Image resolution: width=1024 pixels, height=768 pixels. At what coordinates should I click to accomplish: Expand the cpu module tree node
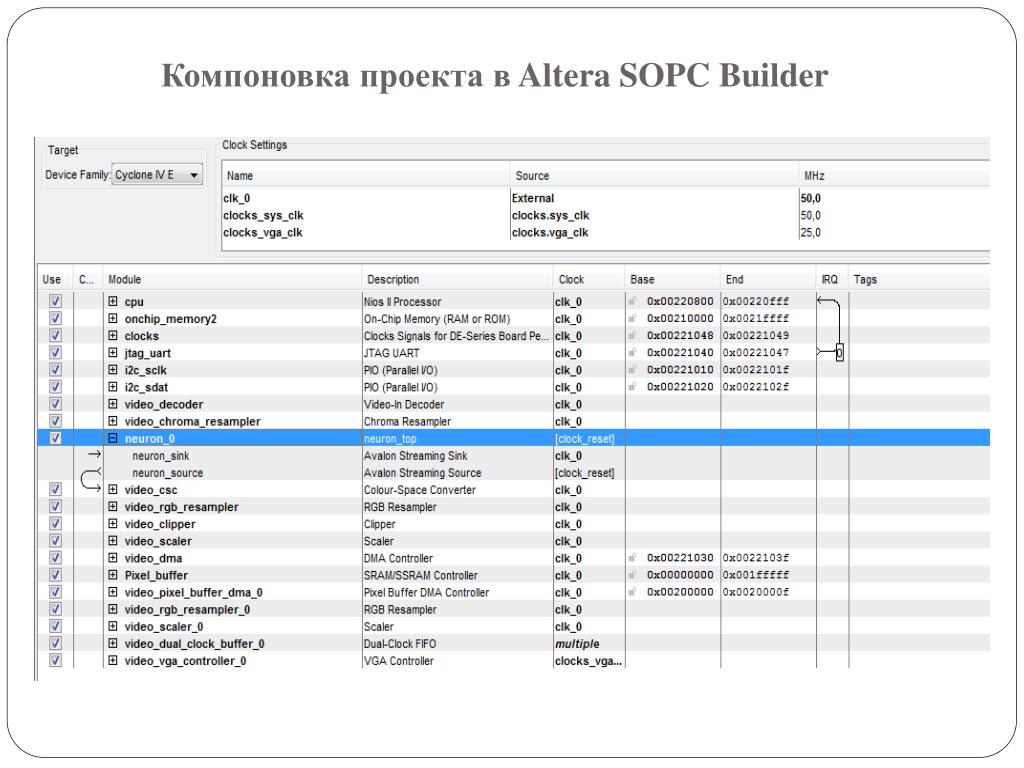113,301
